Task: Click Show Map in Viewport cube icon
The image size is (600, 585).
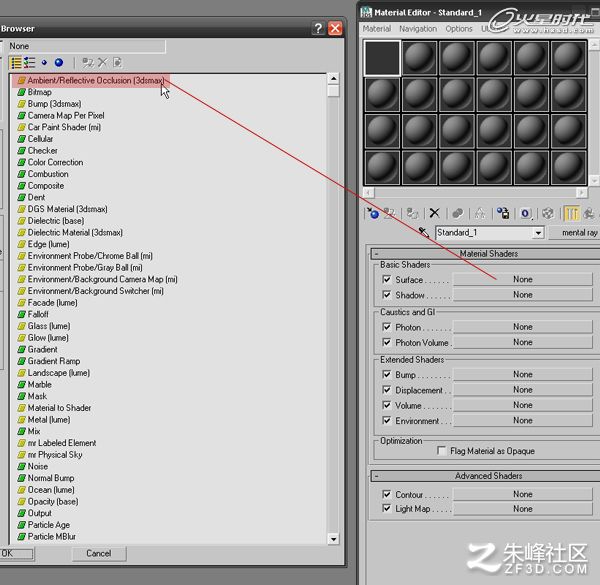Action: (x=548, y=213)
